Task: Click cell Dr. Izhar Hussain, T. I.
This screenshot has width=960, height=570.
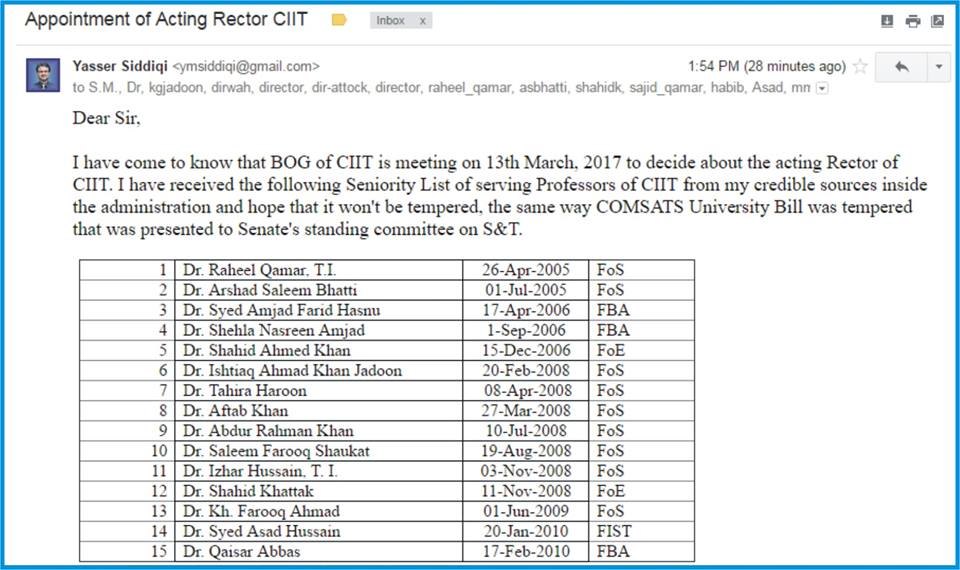Action: coord(318,471)
